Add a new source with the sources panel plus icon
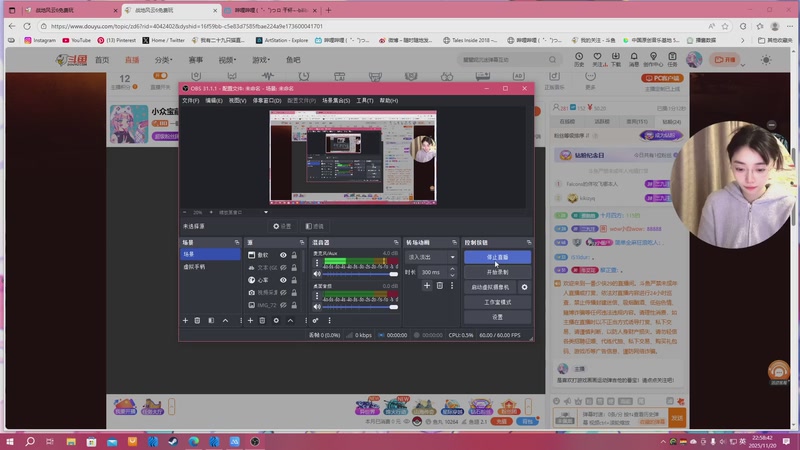The height and width of the screenshot is (450, 800). tap(250, 320)
